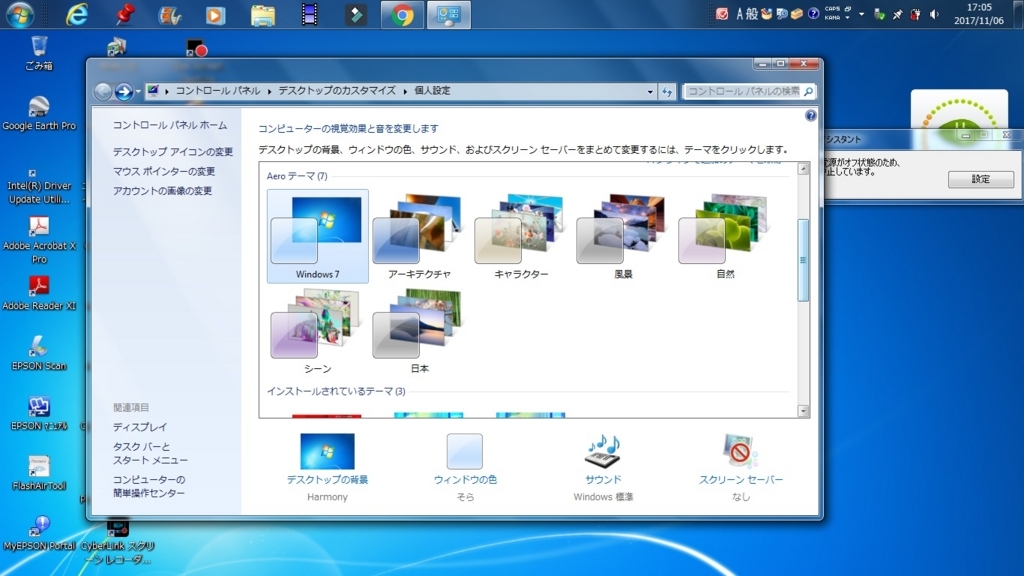Open デスクトップの背景 settings icon
1024x576 pixels.
pos(327,451)
